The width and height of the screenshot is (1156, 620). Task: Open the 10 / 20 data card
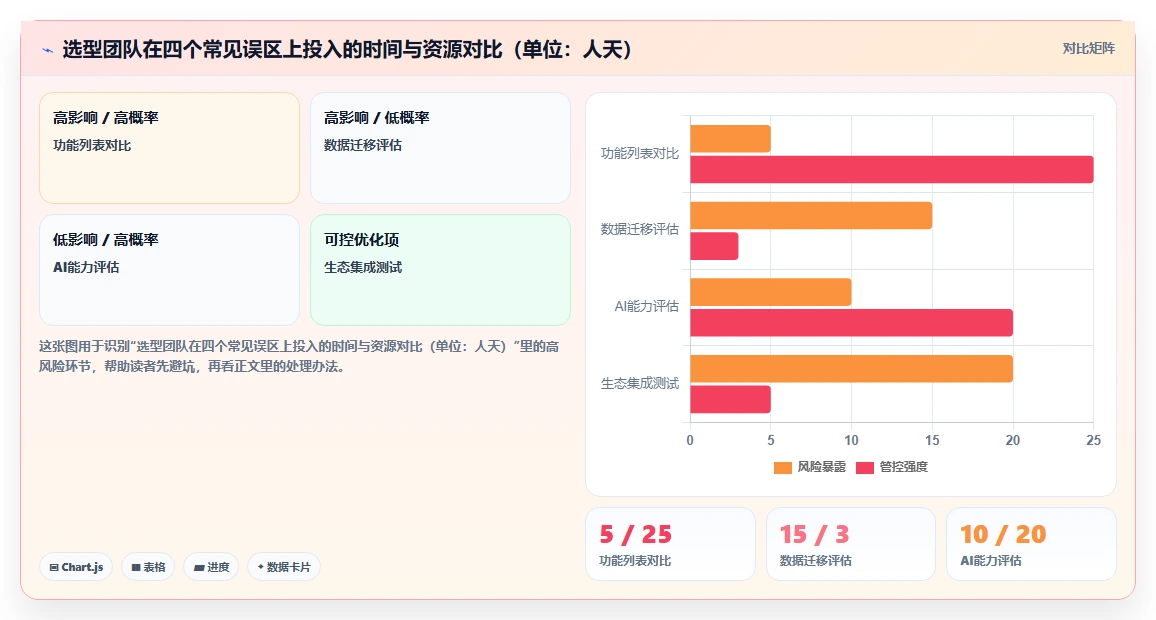click(x=1031, y=544)
